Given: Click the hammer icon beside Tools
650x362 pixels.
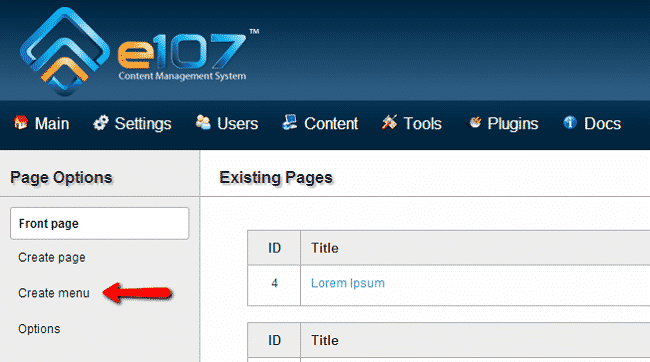Looking at the screenshot, I should click(x=389, y=123).
